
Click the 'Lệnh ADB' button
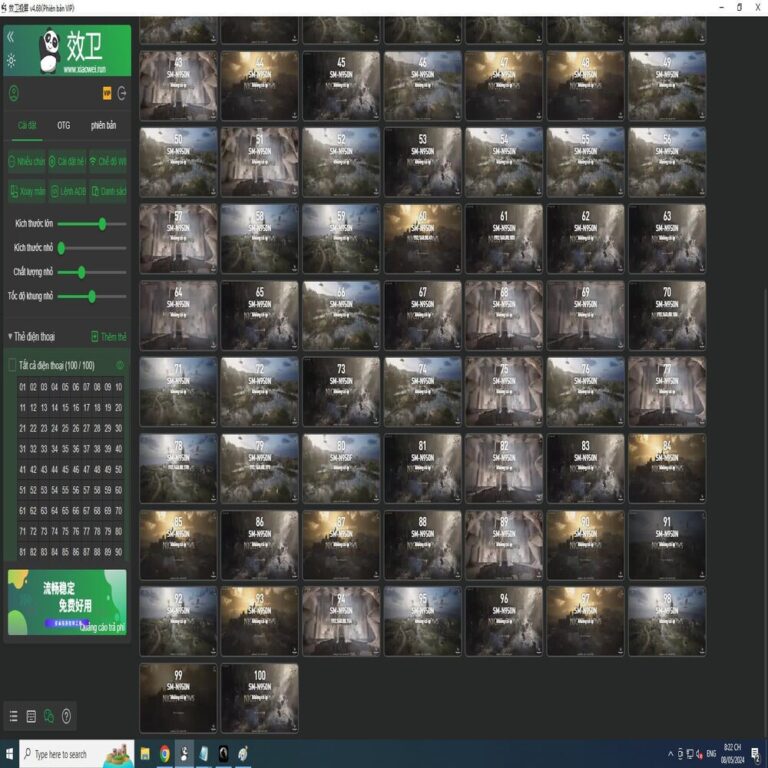[68, 192]
